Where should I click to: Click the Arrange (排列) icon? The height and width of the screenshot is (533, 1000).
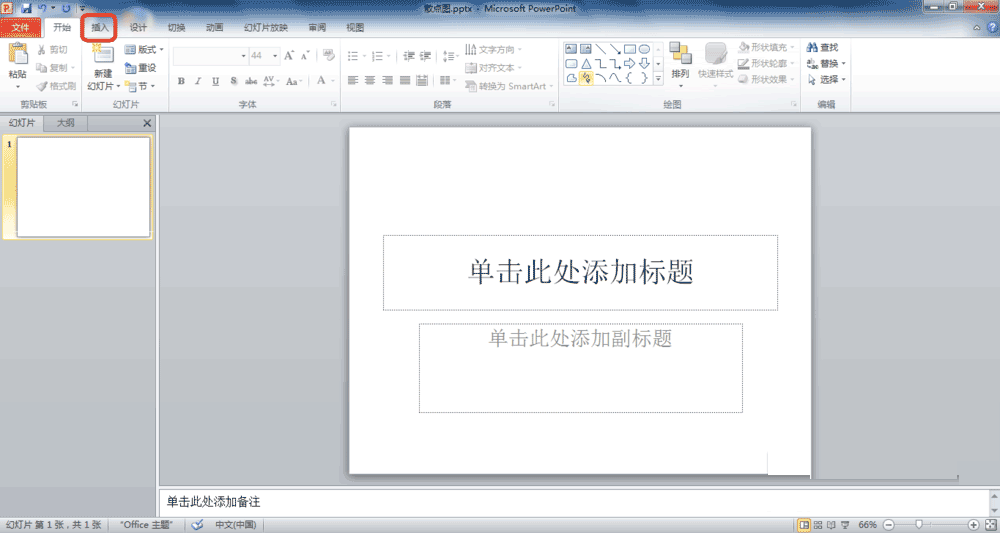(680, 54)
